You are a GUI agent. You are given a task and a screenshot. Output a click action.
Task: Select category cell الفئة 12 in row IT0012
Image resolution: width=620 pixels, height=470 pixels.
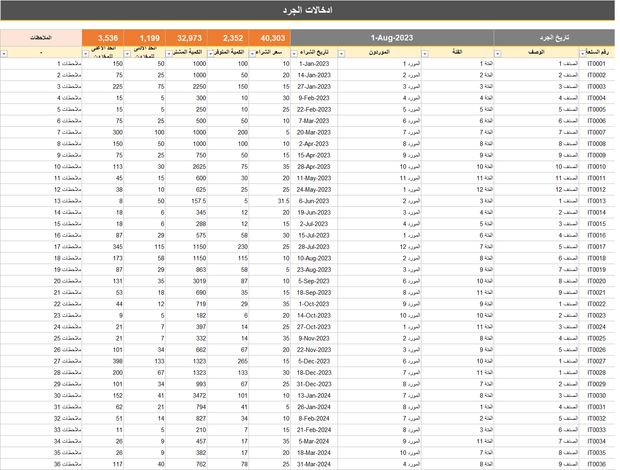tap(457, 190)
